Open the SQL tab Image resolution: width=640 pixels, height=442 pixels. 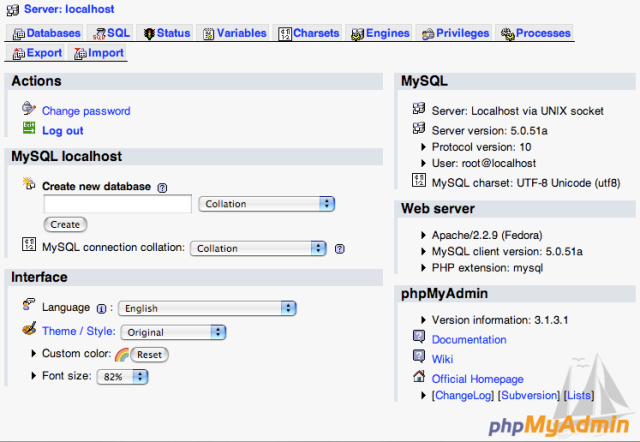[x=111, y=33]
